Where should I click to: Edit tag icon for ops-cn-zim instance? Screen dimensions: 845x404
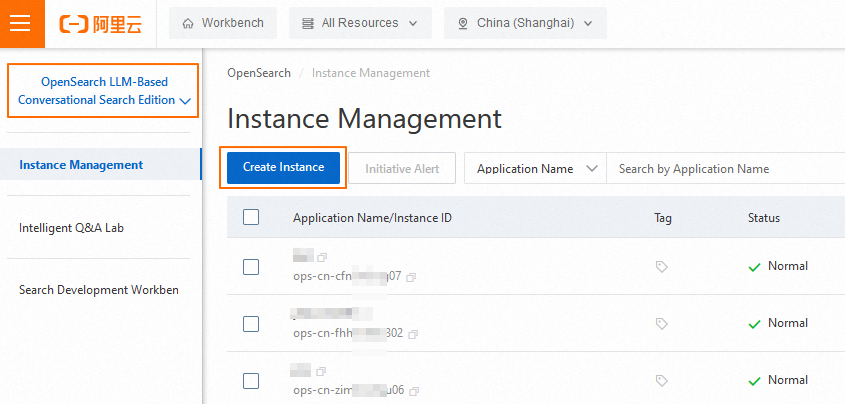(x=662, y=381)
